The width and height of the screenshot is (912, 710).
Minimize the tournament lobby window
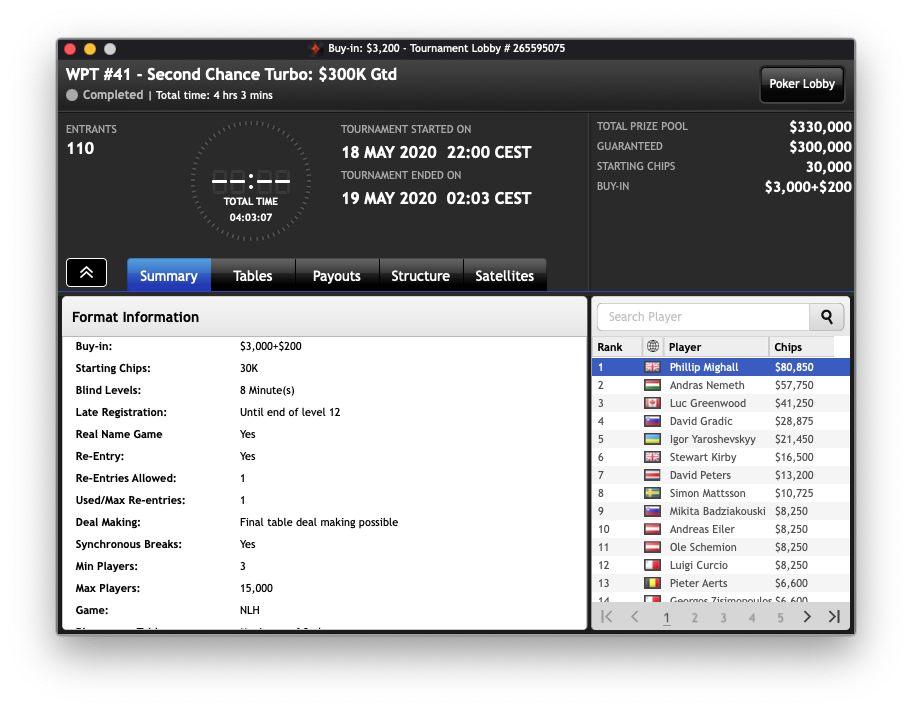click(90, 48)
